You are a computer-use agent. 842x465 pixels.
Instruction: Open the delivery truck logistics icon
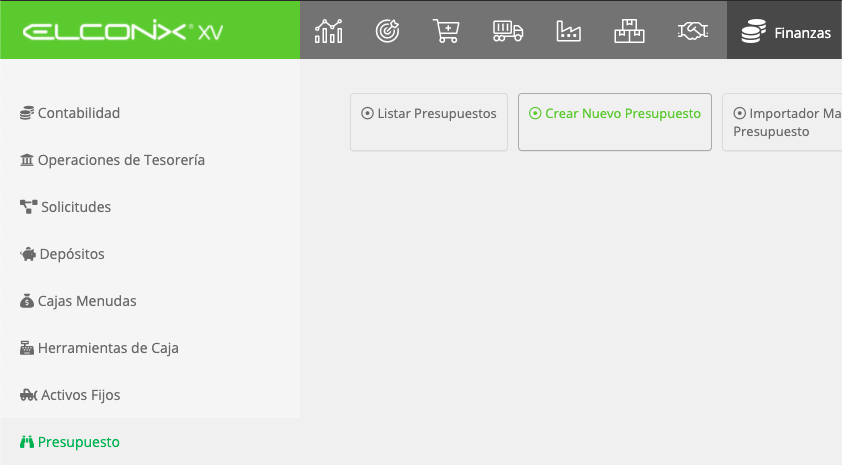[x=507, y=31]
